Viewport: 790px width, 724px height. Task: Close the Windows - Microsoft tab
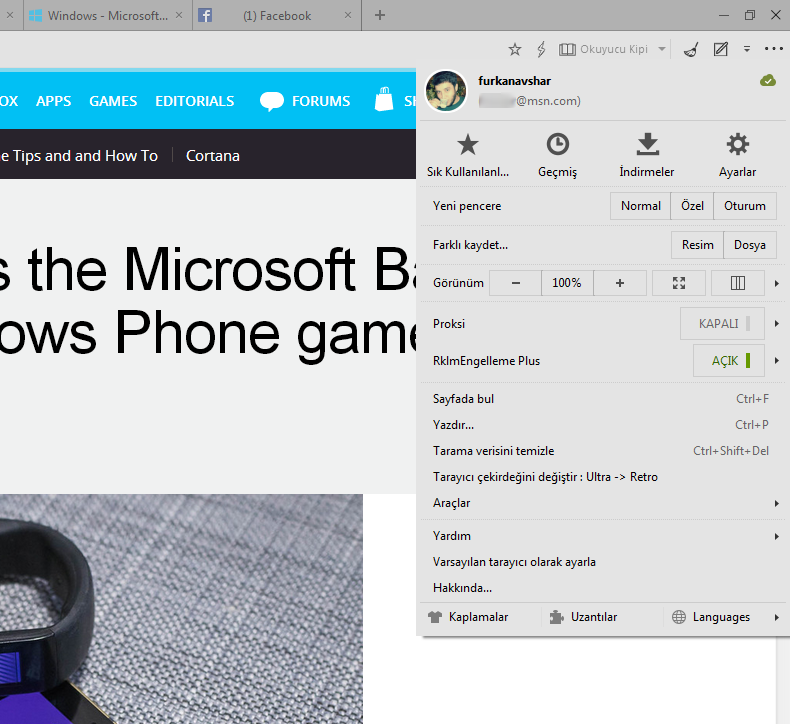click(x=179, y=15)
